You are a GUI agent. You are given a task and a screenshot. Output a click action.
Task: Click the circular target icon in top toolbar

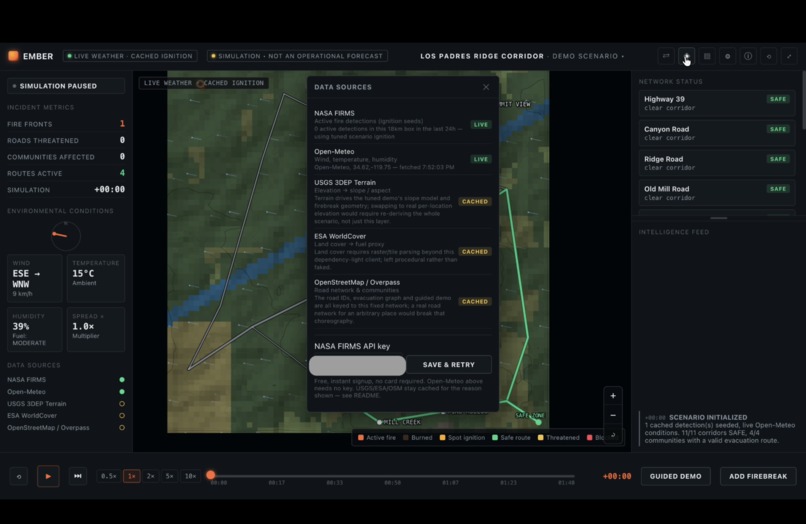(x=728, y=56)
